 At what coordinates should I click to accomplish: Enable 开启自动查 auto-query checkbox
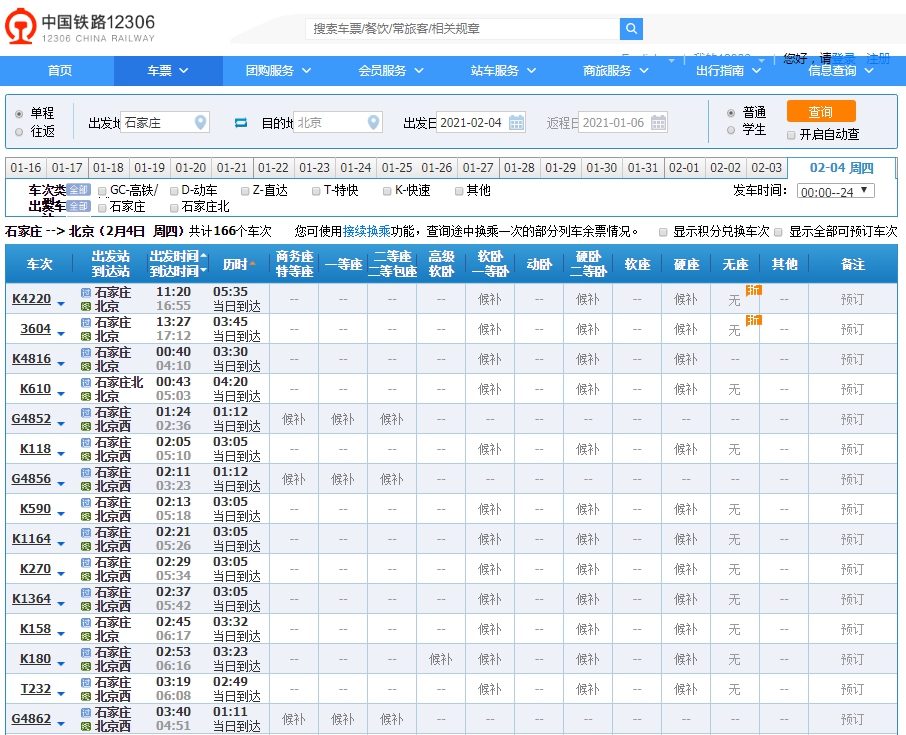[x=791, y=134]
